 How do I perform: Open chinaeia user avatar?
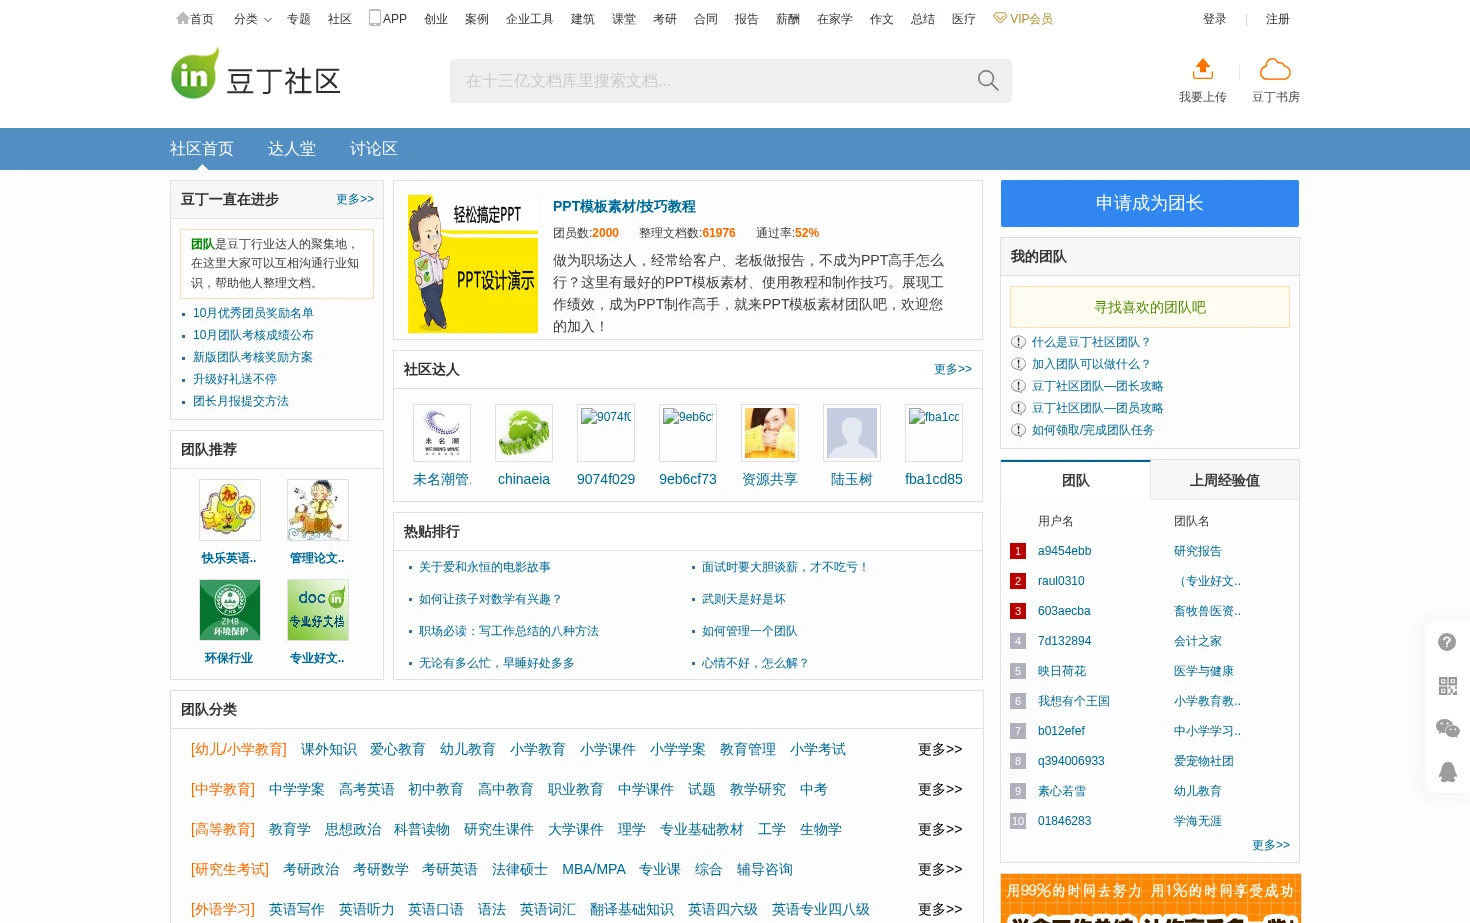(x=524, y=433)
